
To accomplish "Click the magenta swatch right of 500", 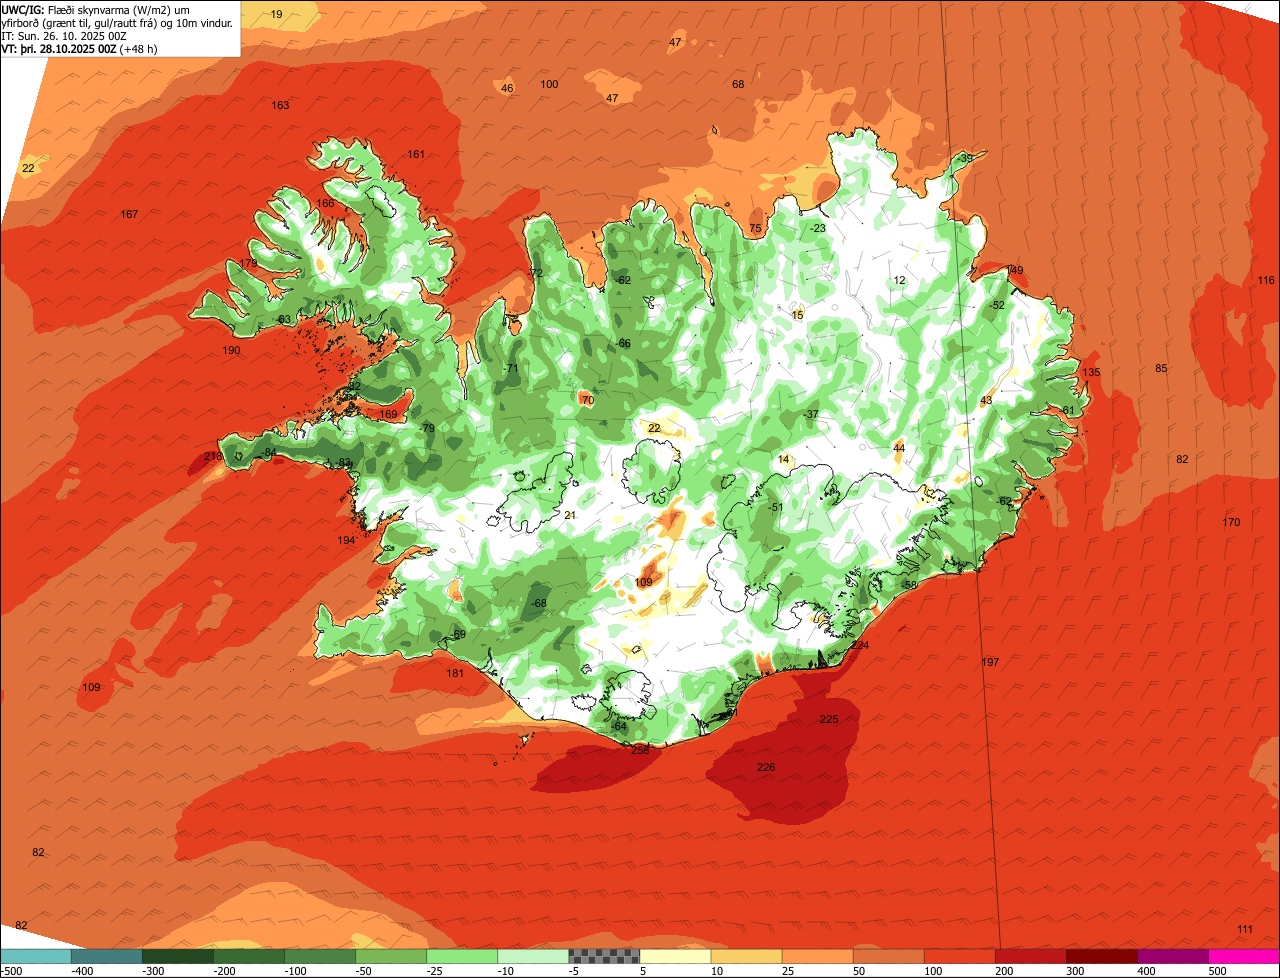I will pyautogui.click(x=1244, y=956).
